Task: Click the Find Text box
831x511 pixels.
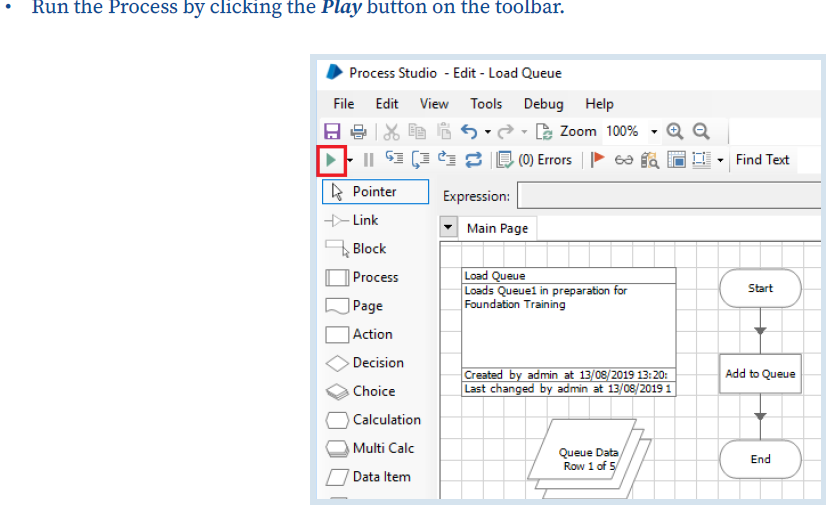Action: [x=763, y=160]
